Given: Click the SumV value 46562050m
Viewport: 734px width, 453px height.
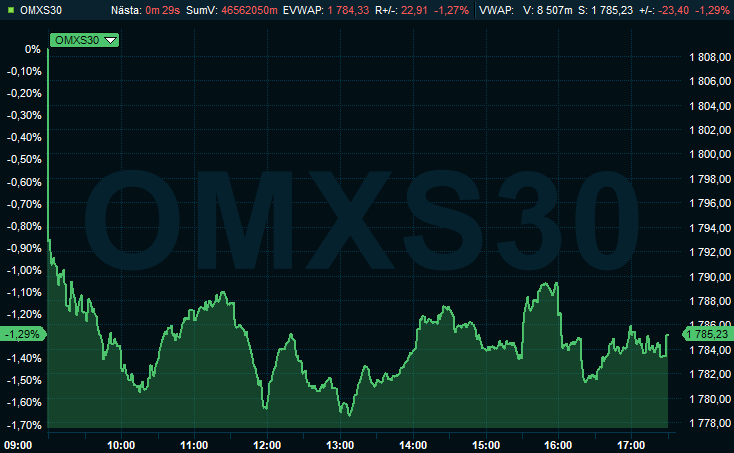Looking at the screenshot, I should [x=249, y=10].
